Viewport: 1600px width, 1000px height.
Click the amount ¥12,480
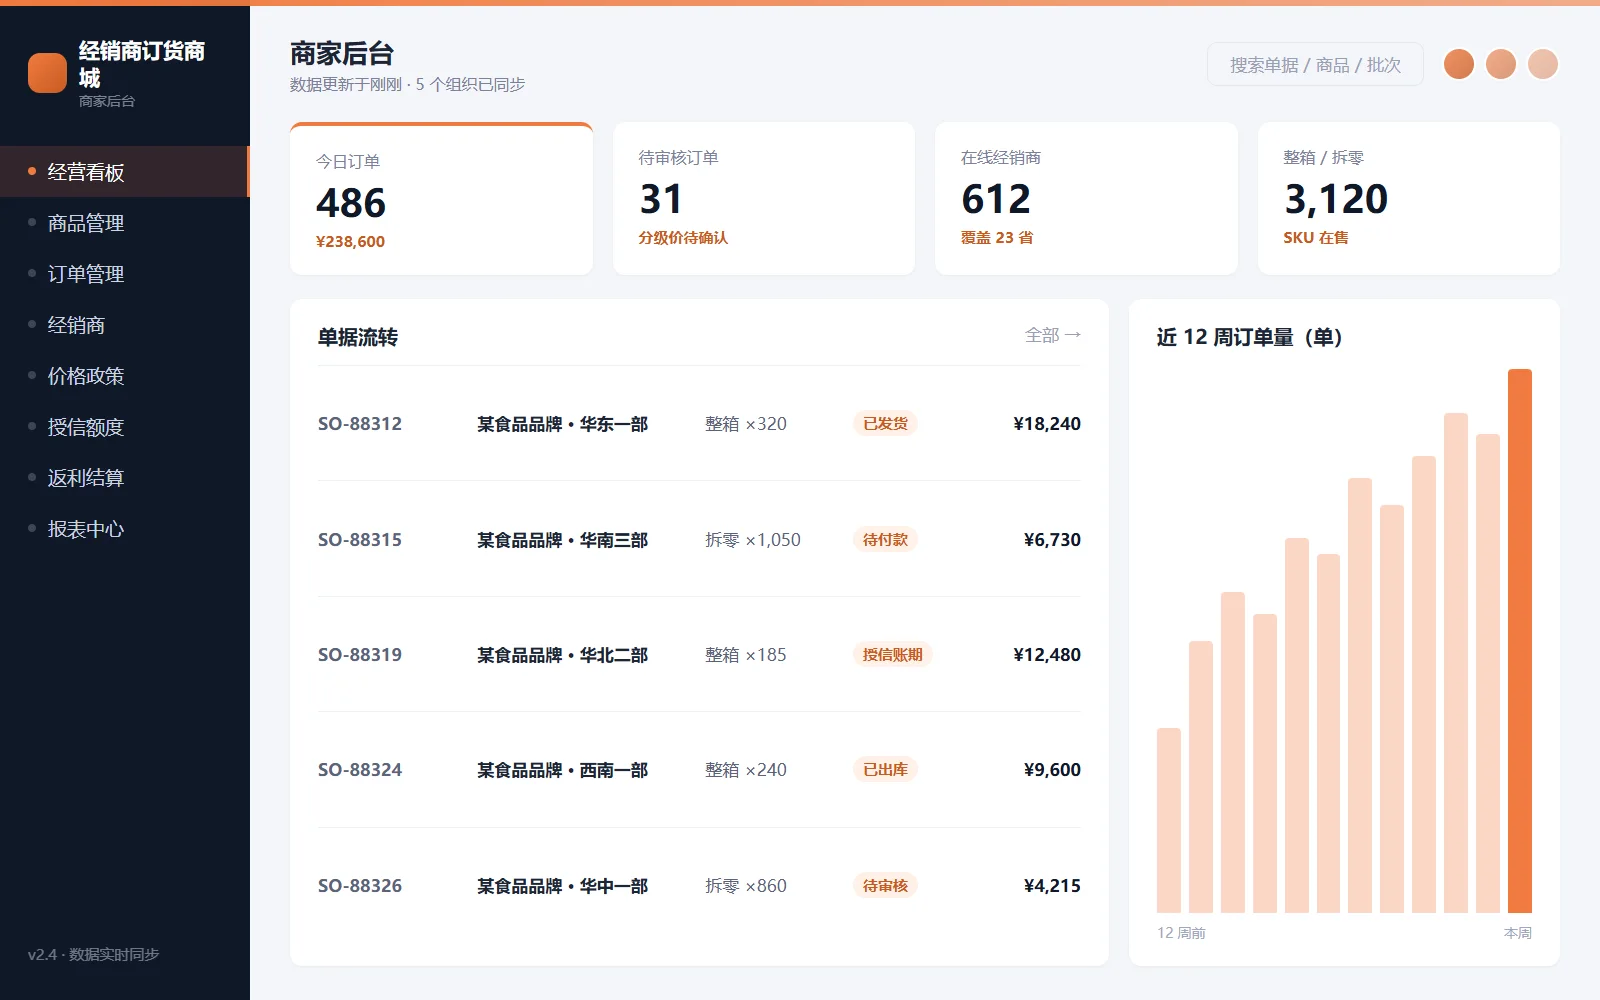1047,655
